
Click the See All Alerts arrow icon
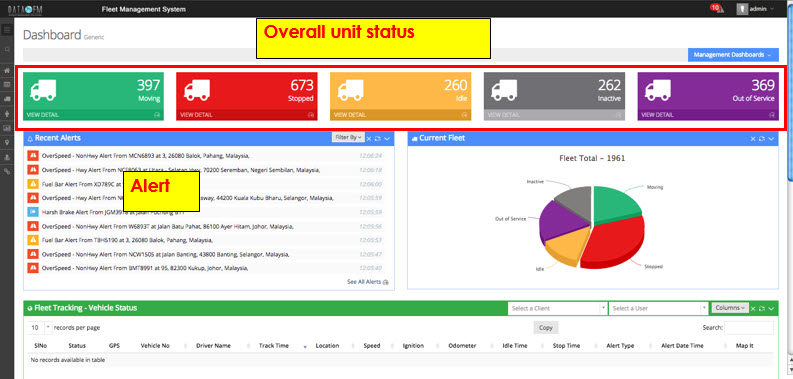[386, 282]
